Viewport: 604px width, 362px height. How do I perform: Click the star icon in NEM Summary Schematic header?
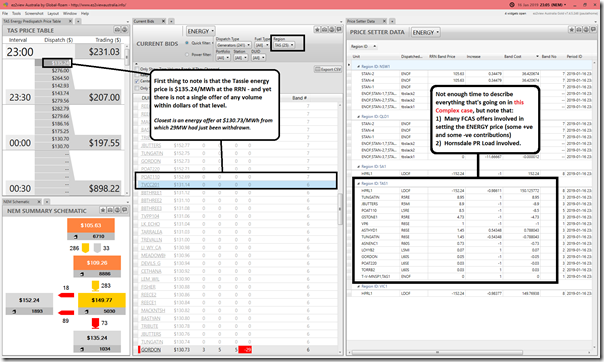103,210
